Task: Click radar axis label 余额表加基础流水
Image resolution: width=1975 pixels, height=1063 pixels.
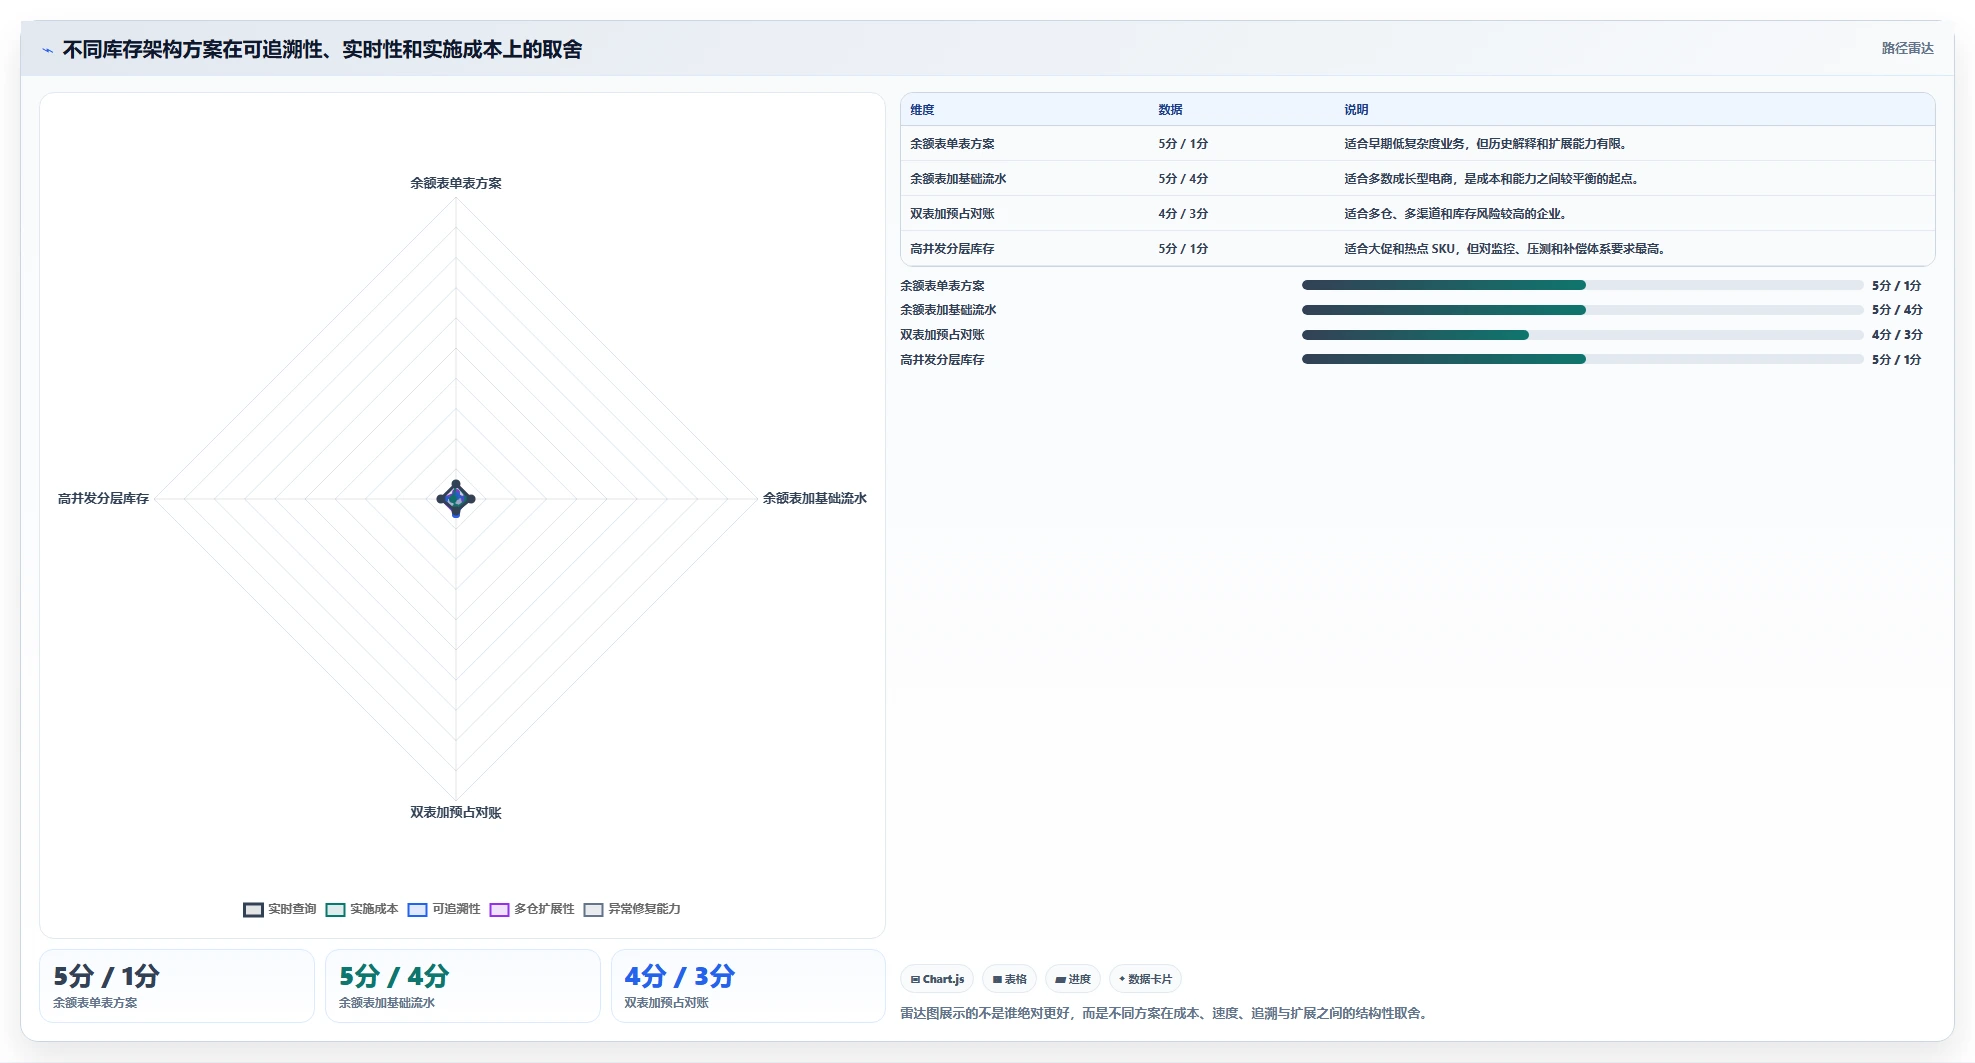Action: [815, 498]
